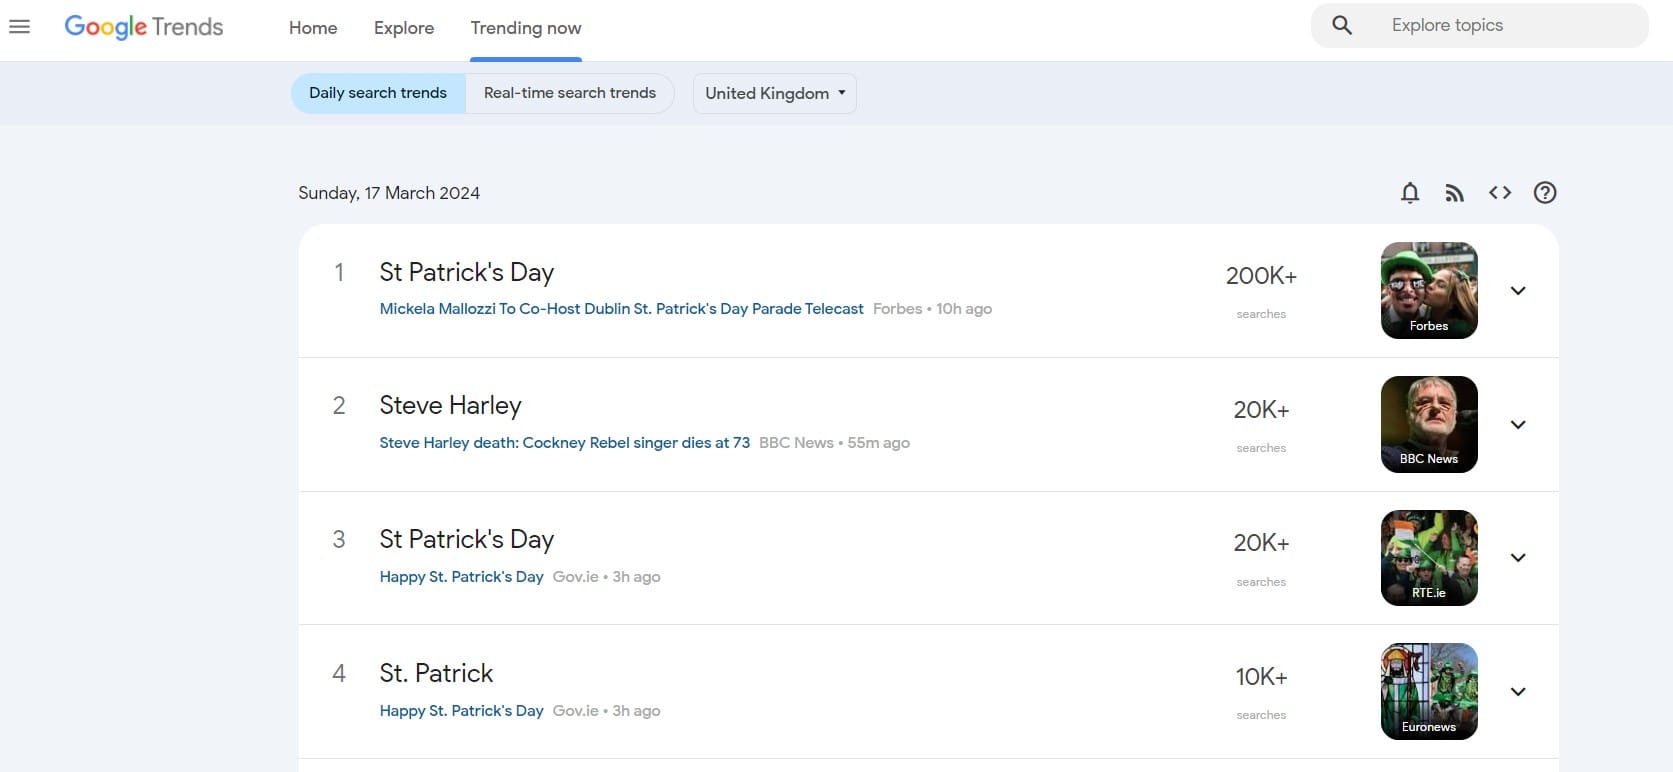Open the RSS feed icon
The width and height of the screenshot is (1673, 772).
(1455, 193)
